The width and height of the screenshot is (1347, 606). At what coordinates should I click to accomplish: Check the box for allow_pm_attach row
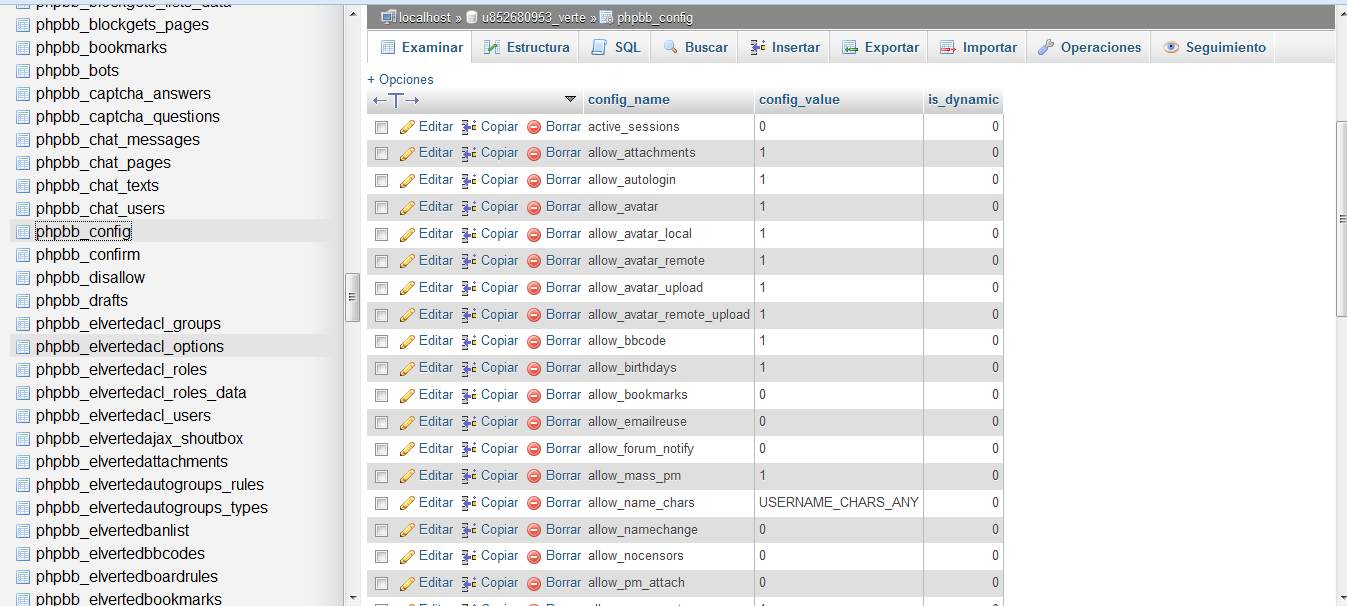(x=381, y=584)
